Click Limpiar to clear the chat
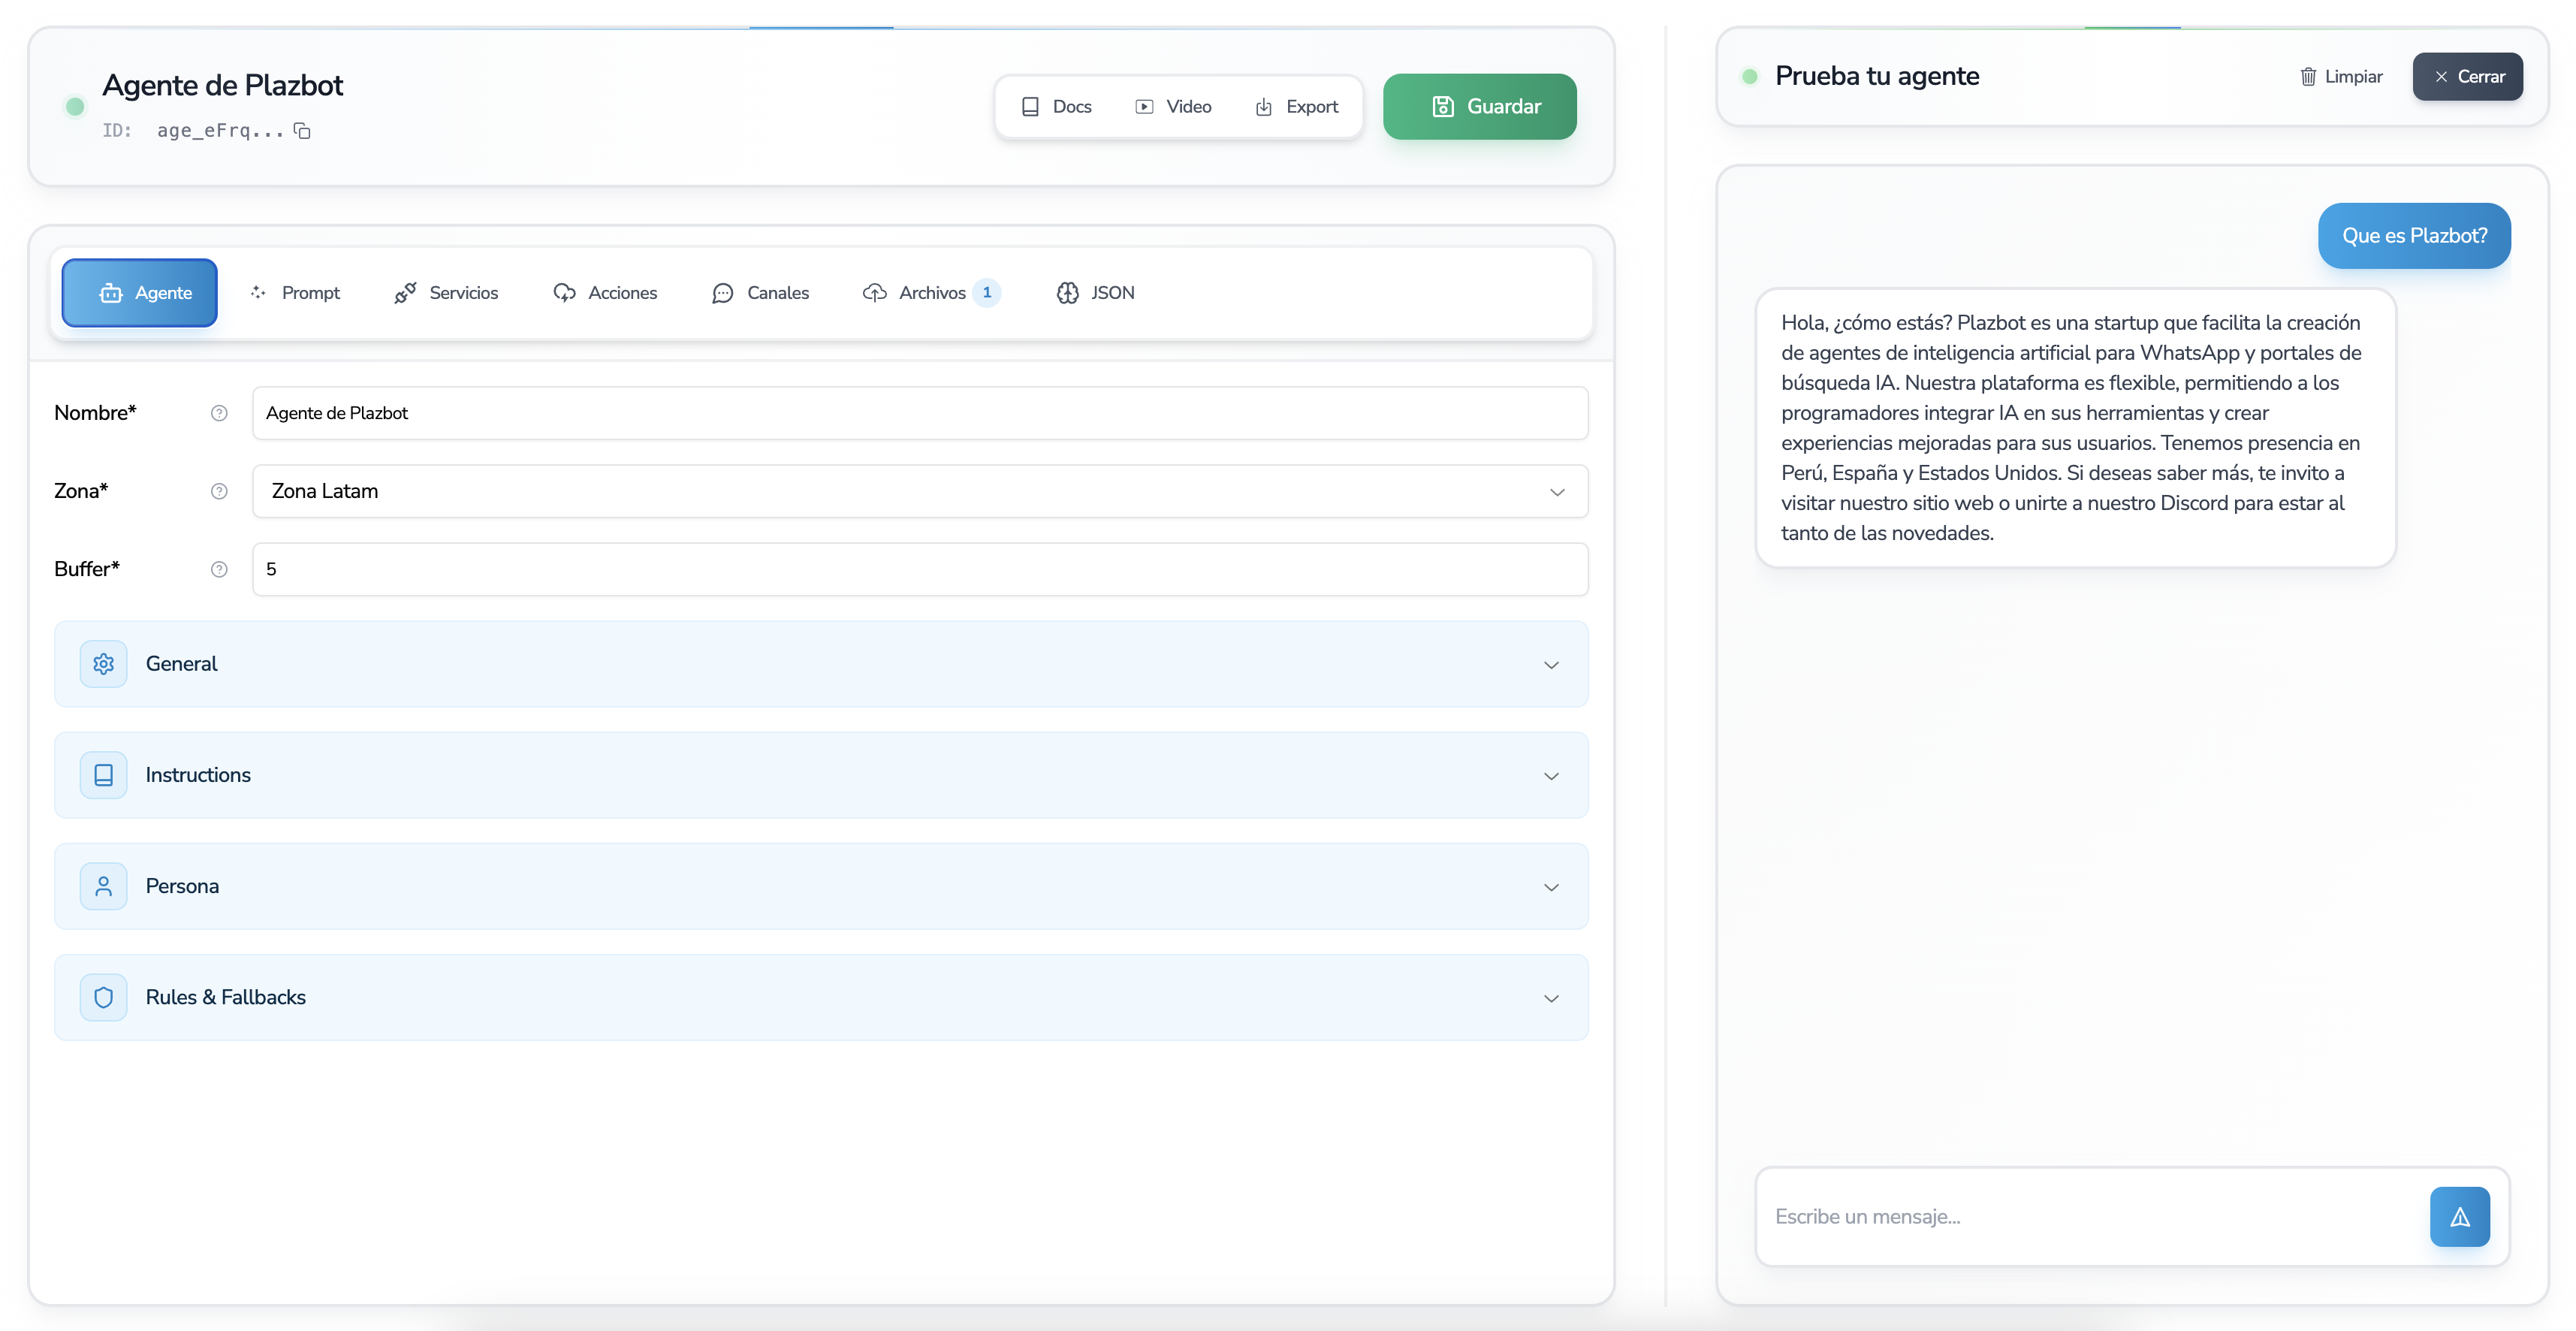 (2341, 77)
